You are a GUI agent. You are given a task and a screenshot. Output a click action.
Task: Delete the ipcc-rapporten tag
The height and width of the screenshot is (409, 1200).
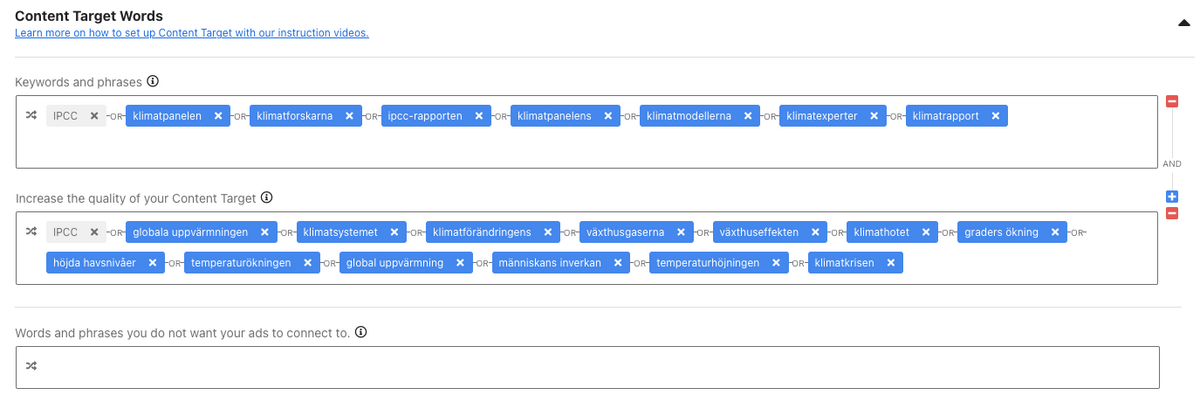(479, 116)
